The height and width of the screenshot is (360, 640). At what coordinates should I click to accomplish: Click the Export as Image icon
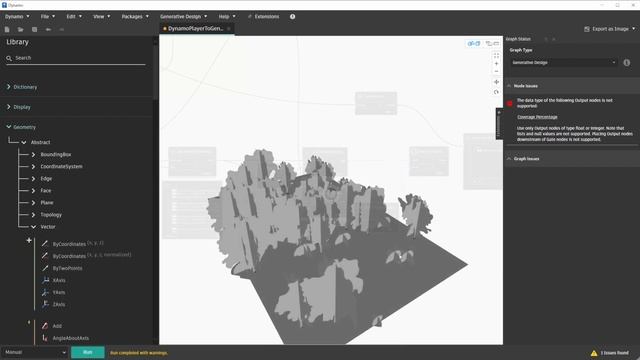point(587,29)
